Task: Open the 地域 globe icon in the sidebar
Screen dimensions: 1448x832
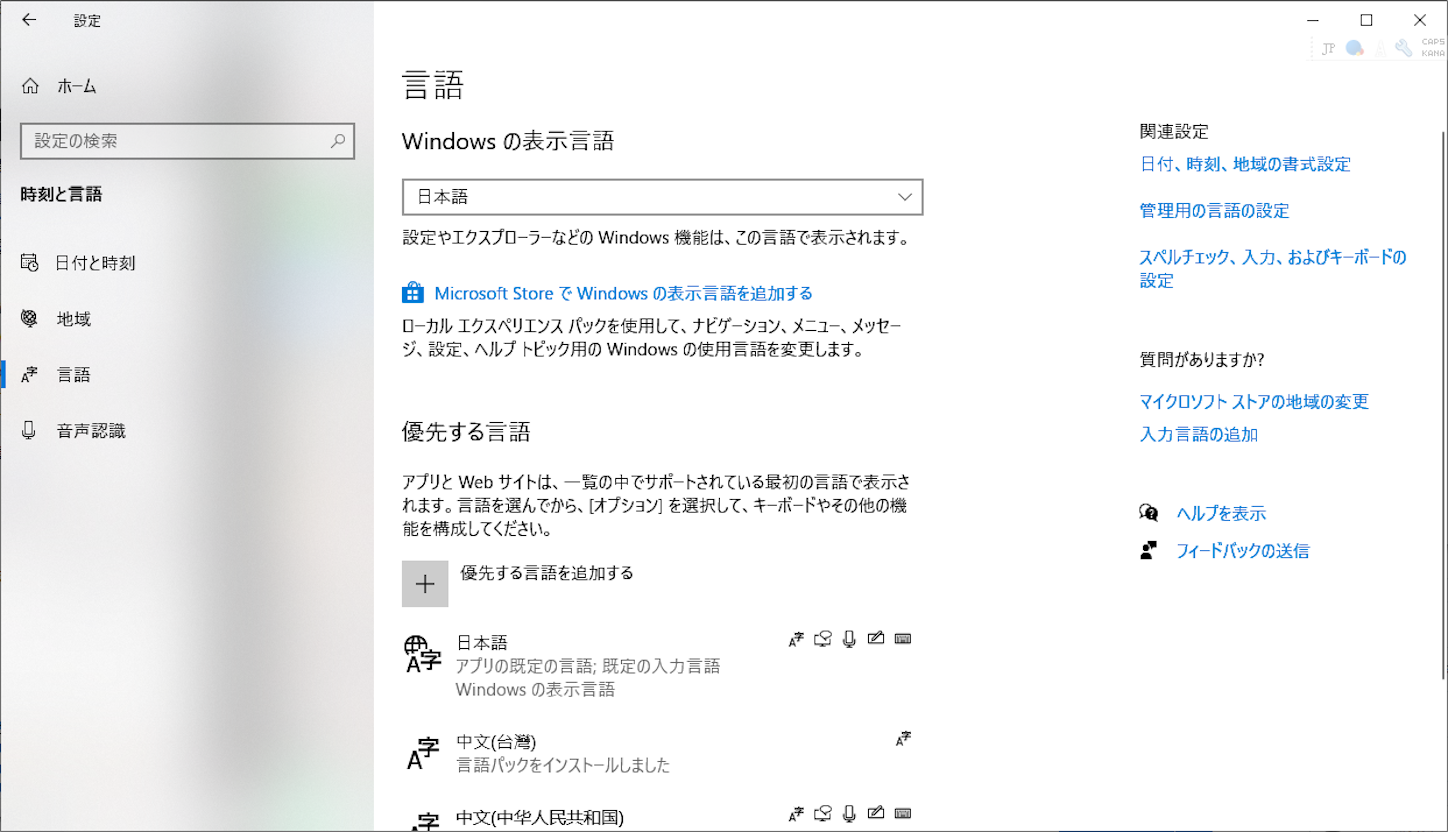Action: [x=30, y=319]
